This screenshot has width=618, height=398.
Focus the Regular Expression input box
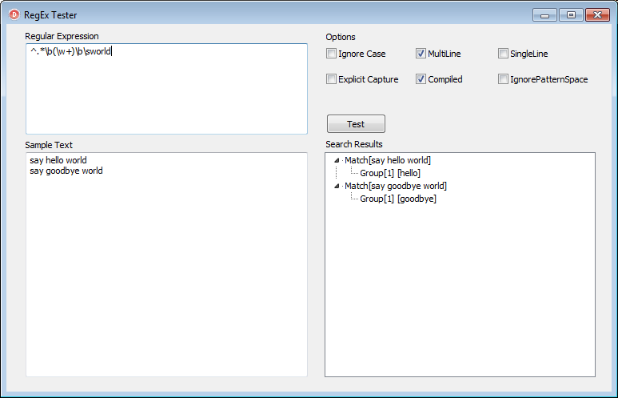pyautogui.click(x=167, y=89)
